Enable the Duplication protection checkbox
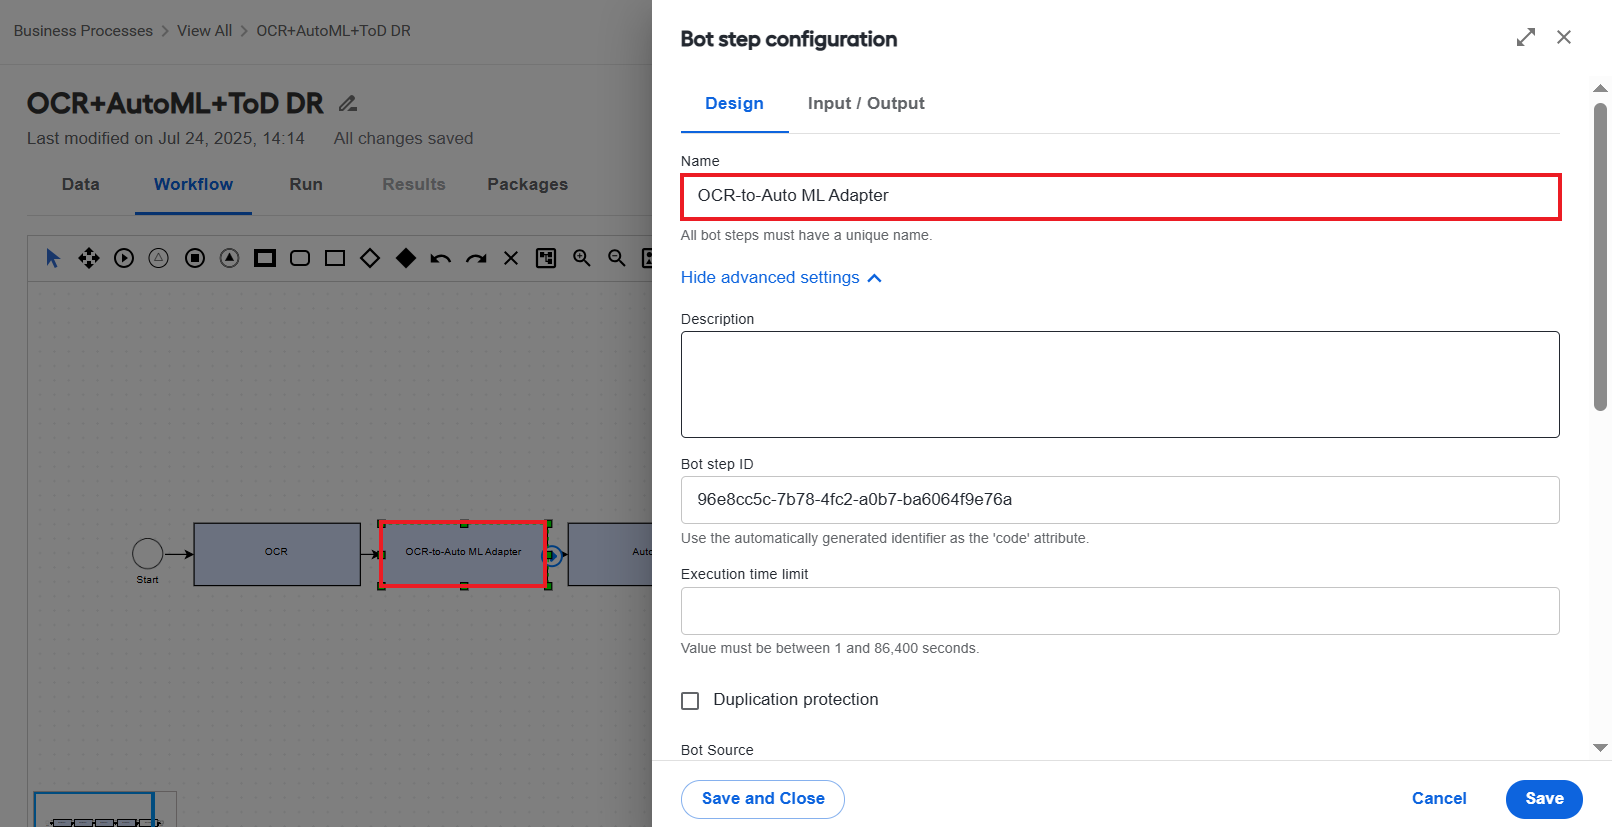The width and height of the screenshot is (1612, 827). point(690,701)
